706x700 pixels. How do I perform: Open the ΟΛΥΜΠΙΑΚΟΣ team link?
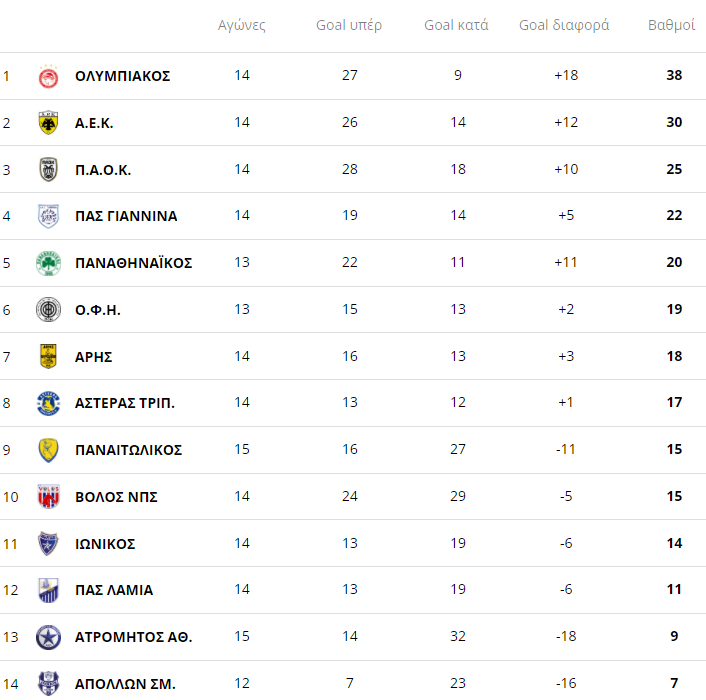coord(122,76)
